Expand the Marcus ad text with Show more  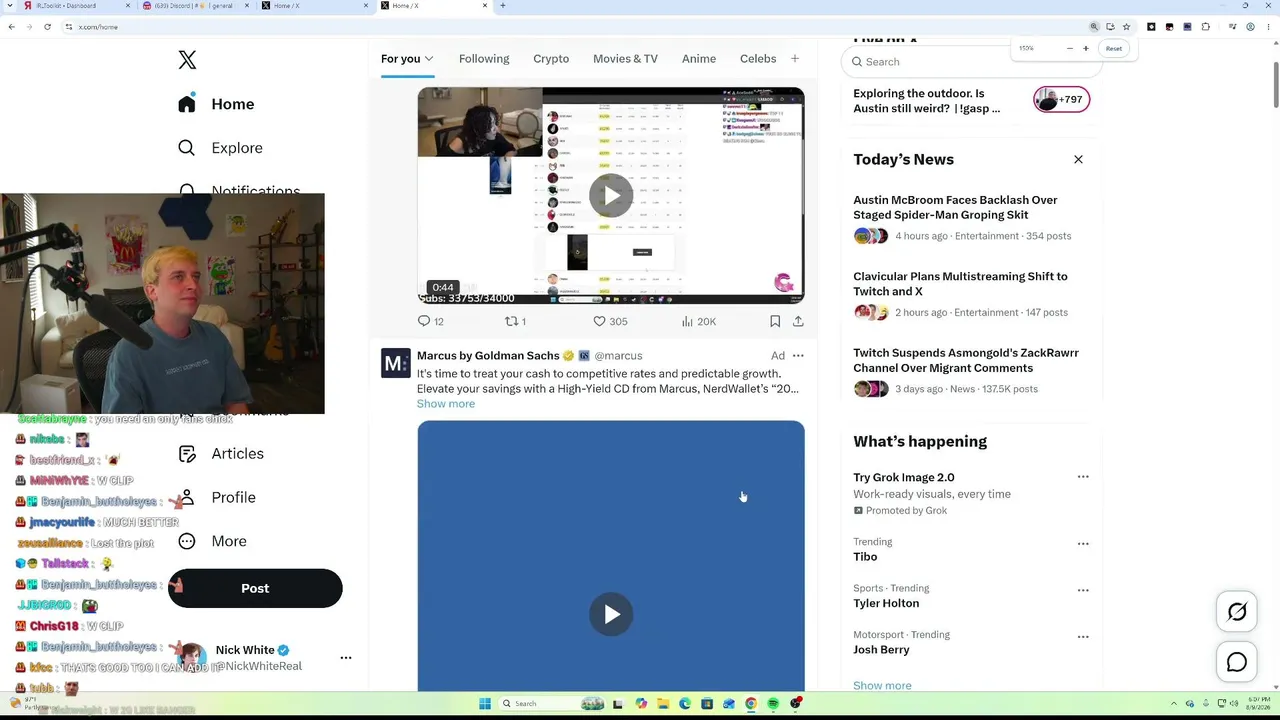tap(446, 404)
